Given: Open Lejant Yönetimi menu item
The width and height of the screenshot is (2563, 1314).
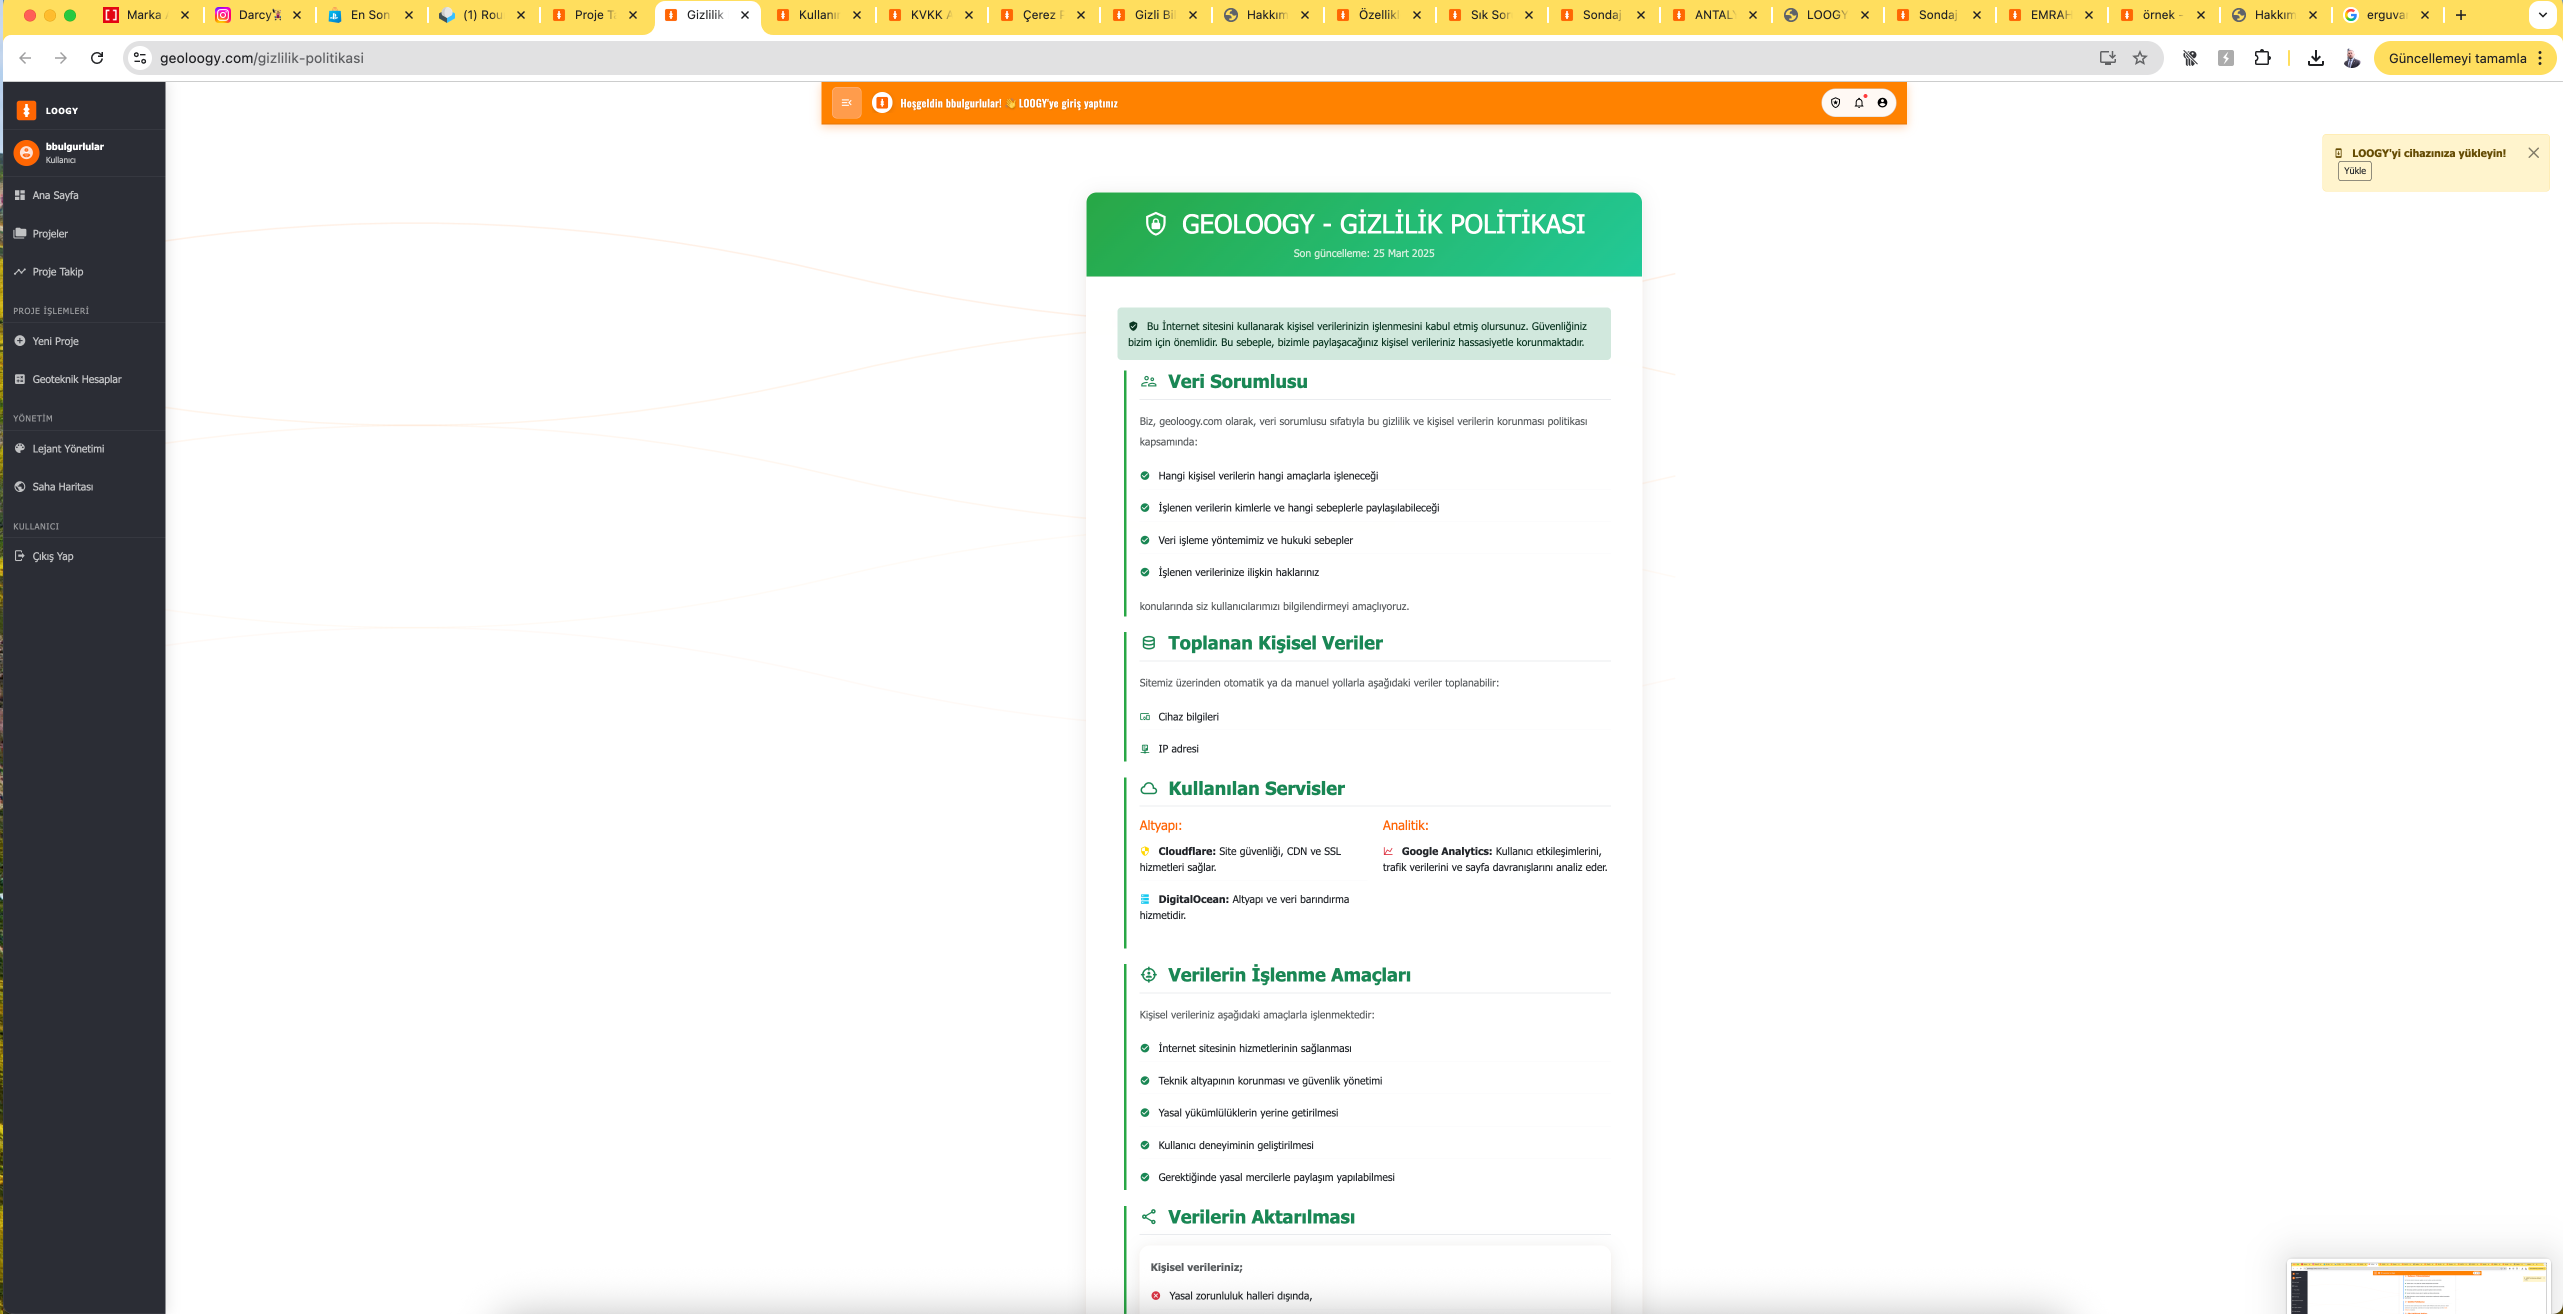Looking at the screenshot, I should pyautogui.click(x=68, y=449).
